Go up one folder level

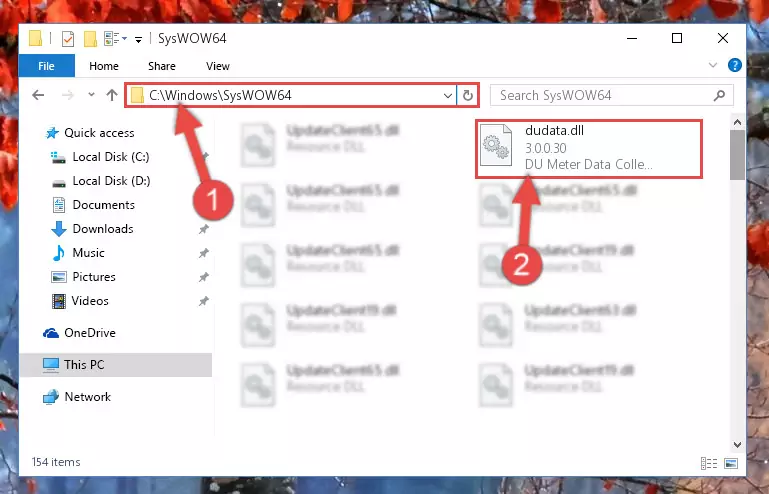[112, 95]
